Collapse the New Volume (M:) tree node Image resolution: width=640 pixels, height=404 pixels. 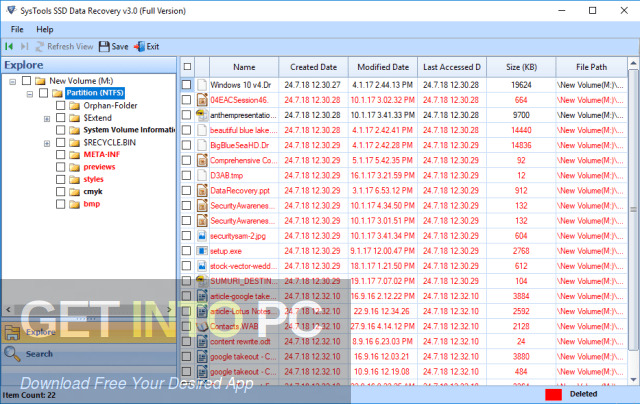tap(13, 82)
